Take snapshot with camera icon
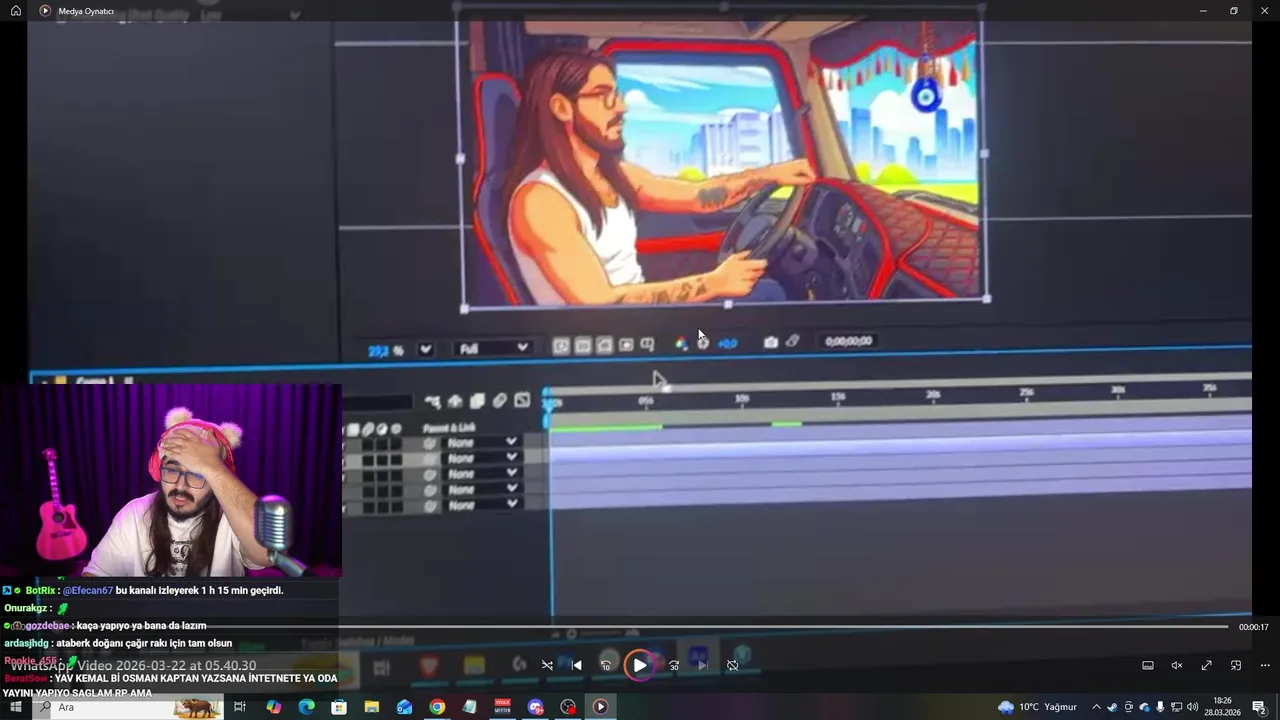 pyautogui.click(x=770, y=342)
